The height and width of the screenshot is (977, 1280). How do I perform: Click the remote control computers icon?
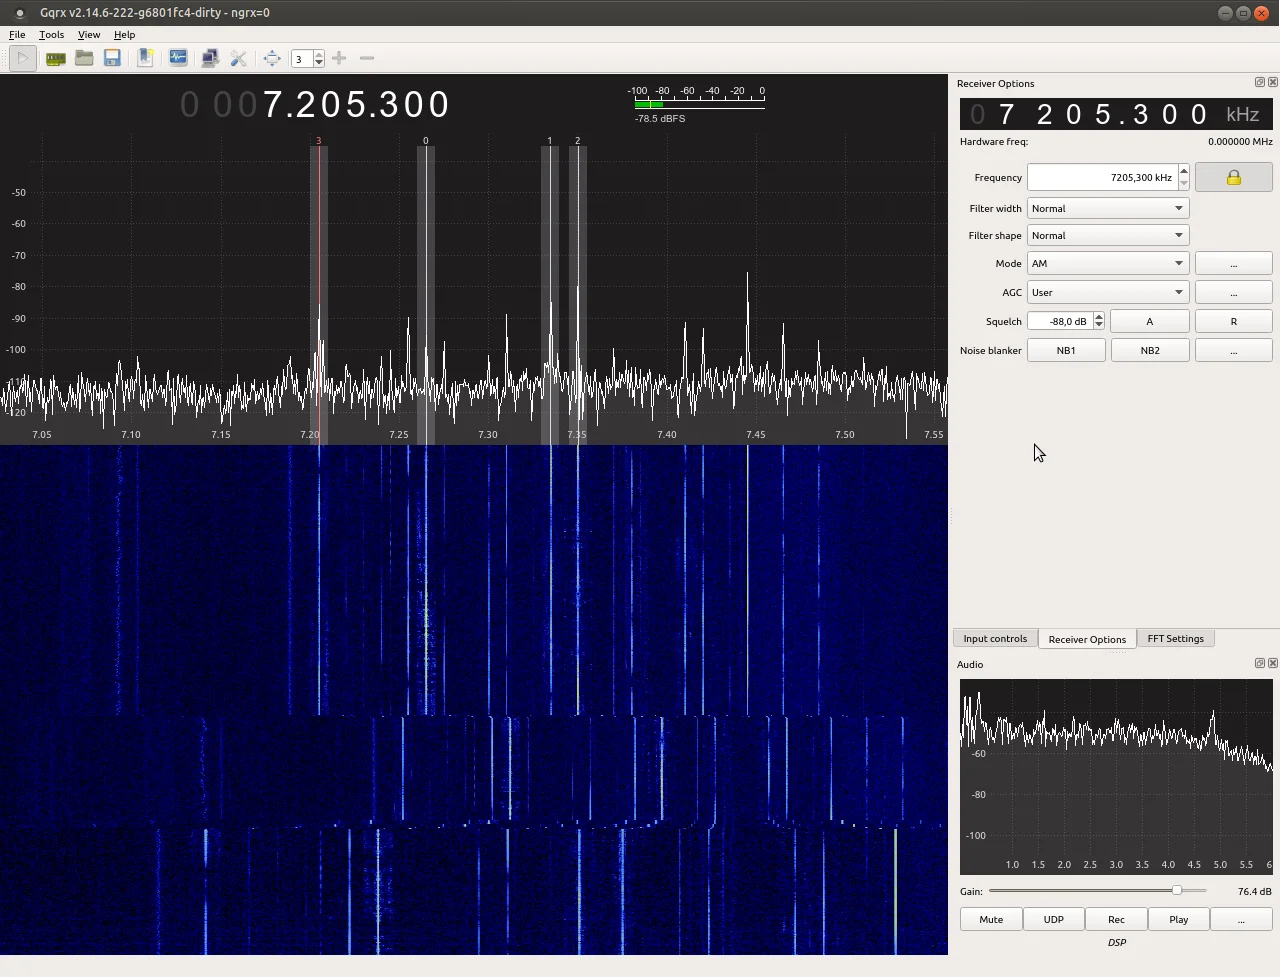click(210, 59)
